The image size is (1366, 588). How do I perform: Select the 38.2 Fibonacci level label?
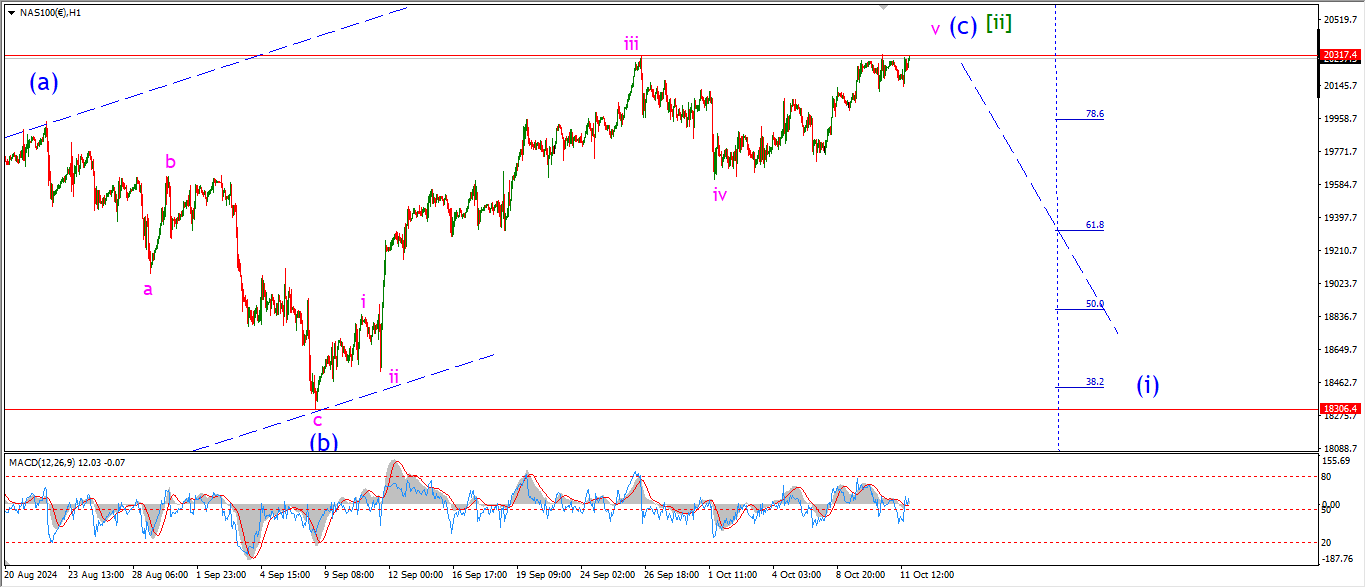pos(1094,381)
